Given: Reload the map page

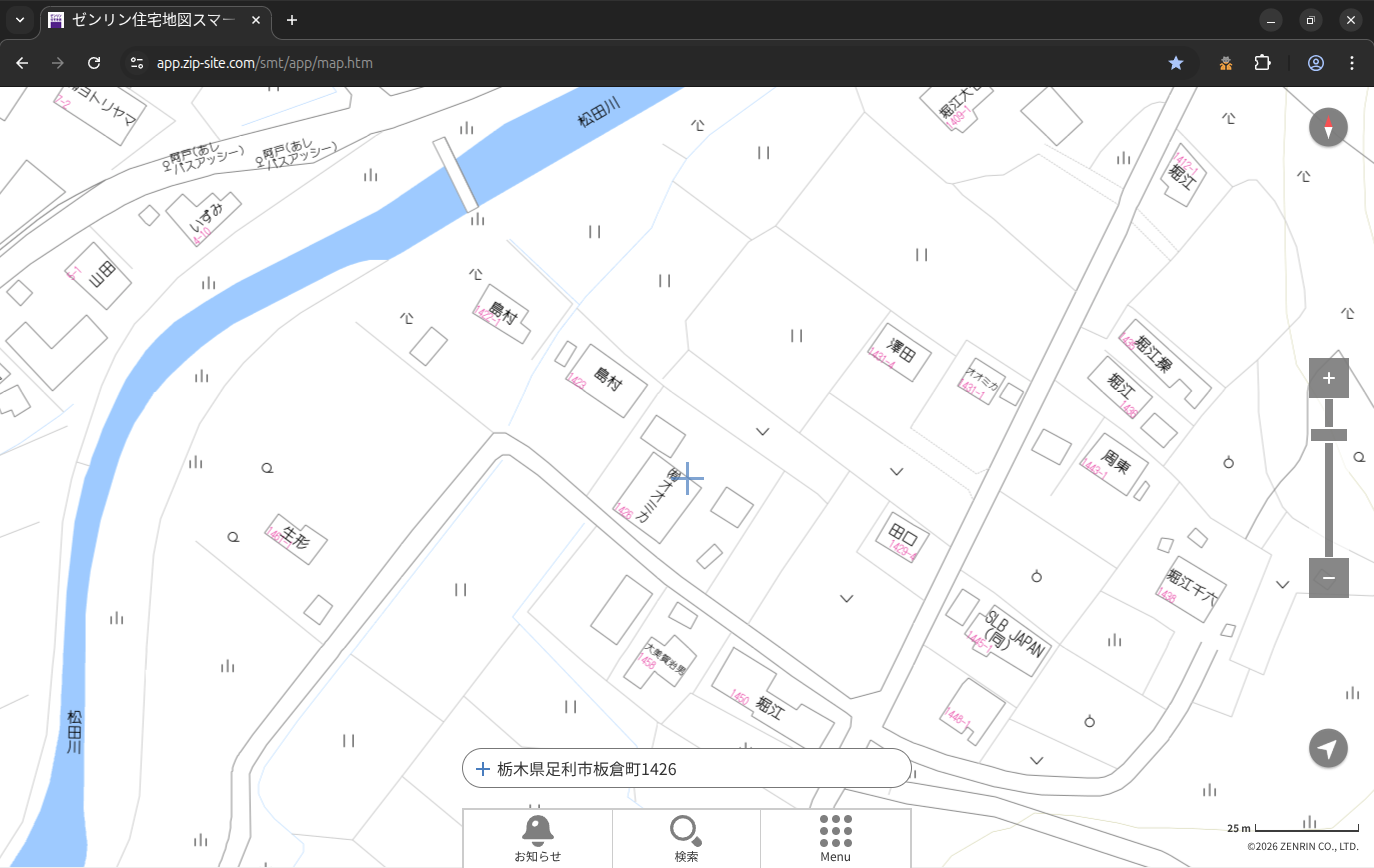Looking at the screenshot, I should [94, 63].
